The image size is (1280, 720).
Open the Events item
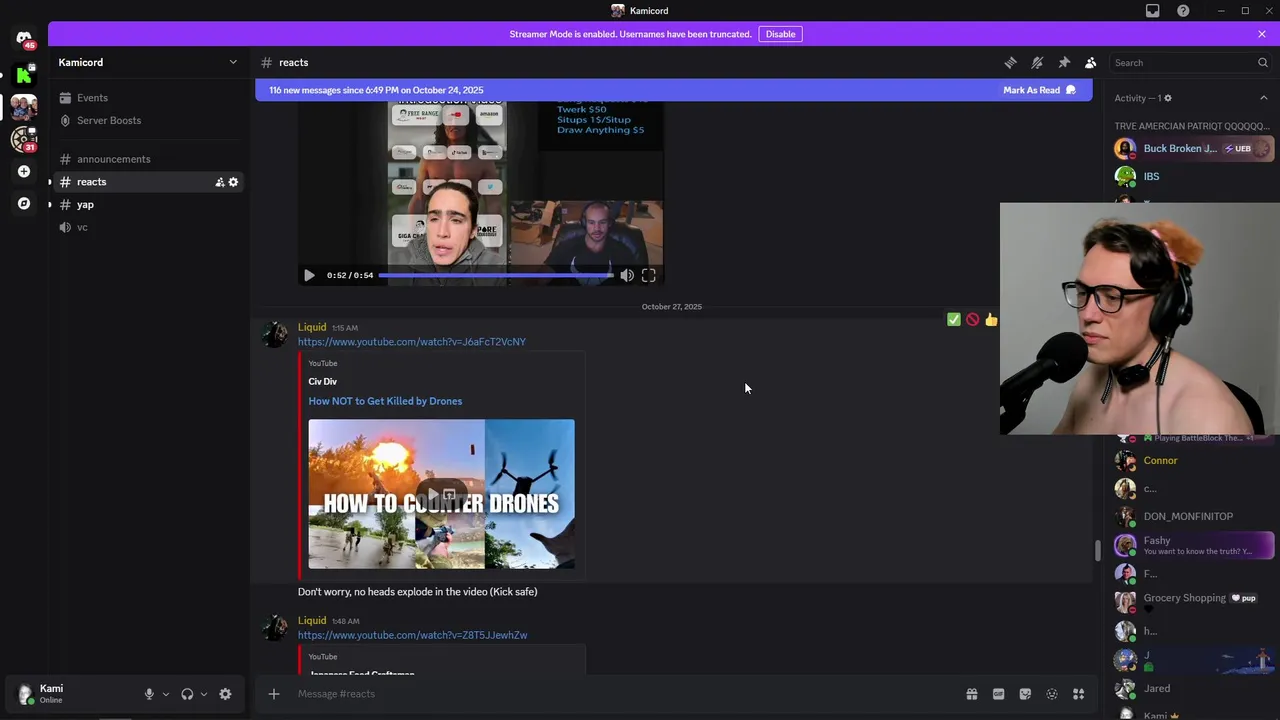click(150, 98)
